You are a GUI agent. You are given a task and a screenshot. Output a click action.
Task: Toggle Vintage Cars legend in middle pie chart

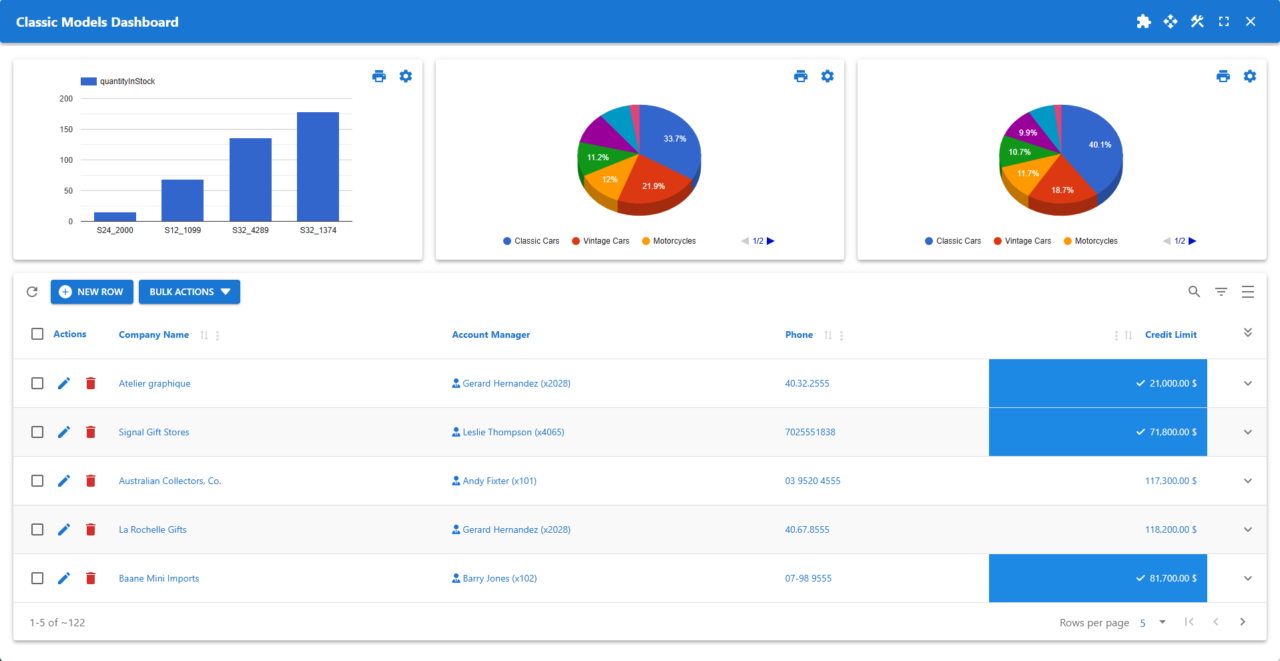601,241
